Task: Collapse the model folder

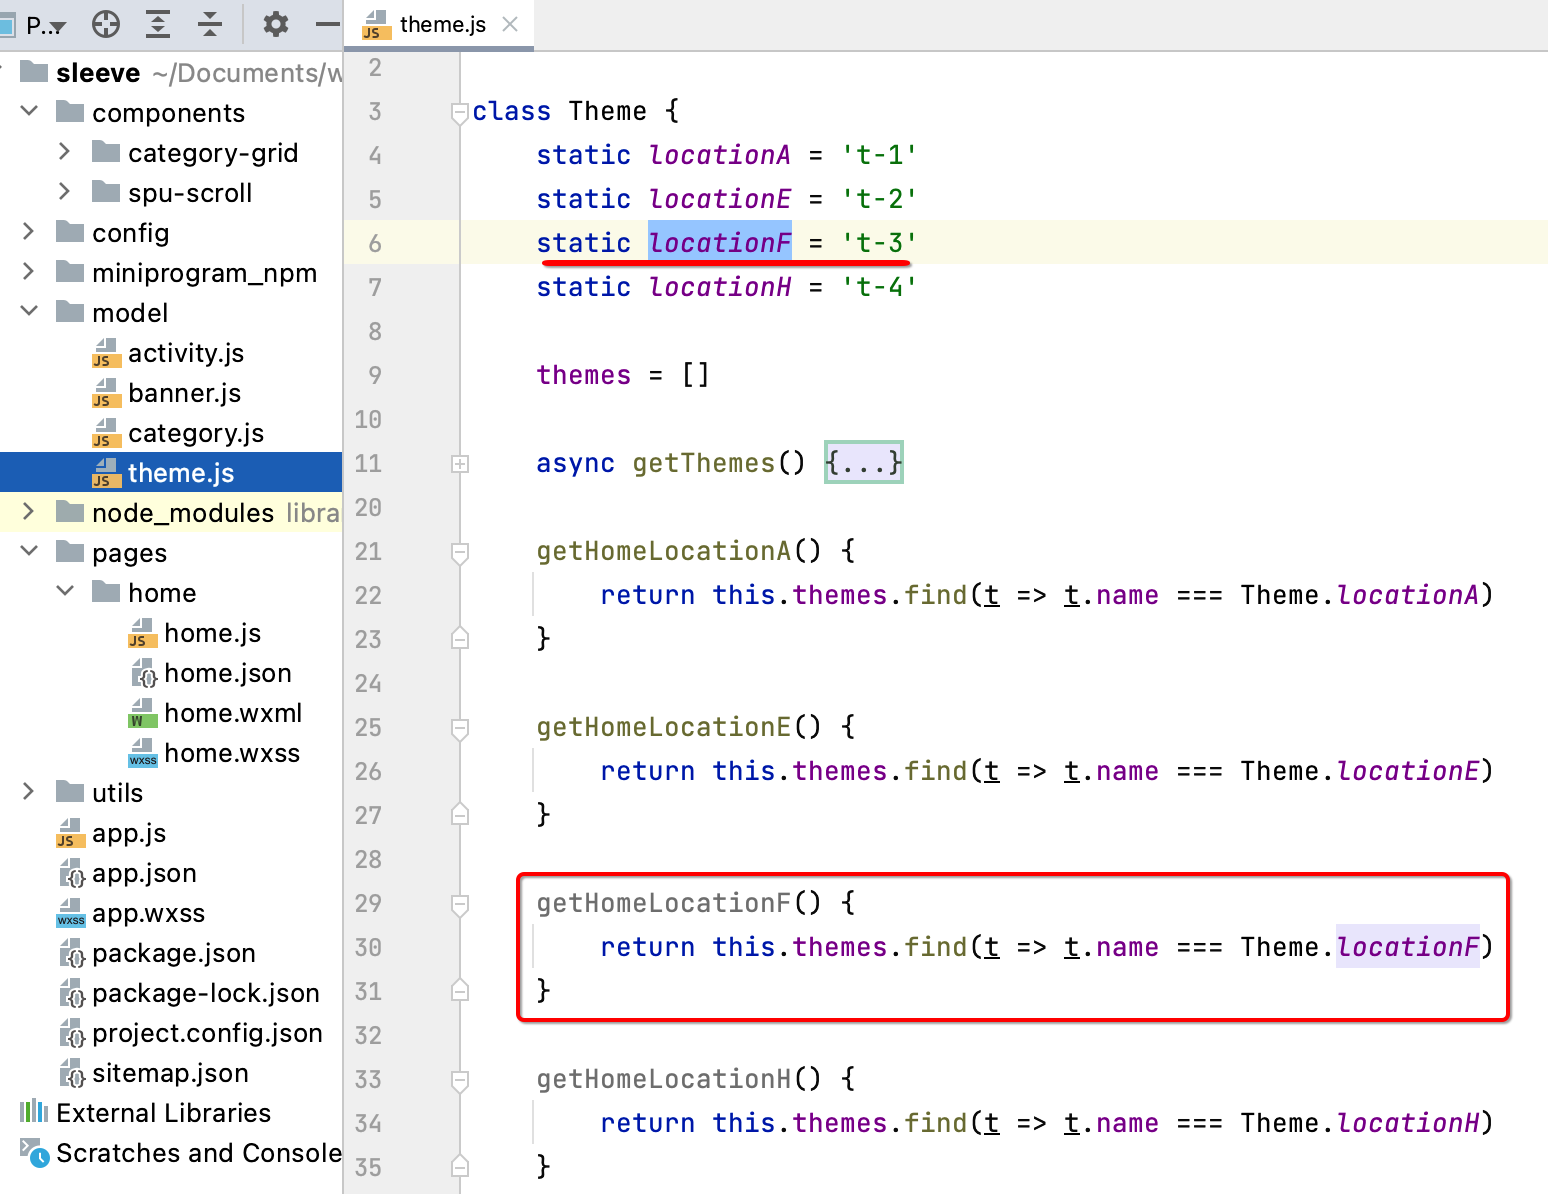Action: (30, 311)
